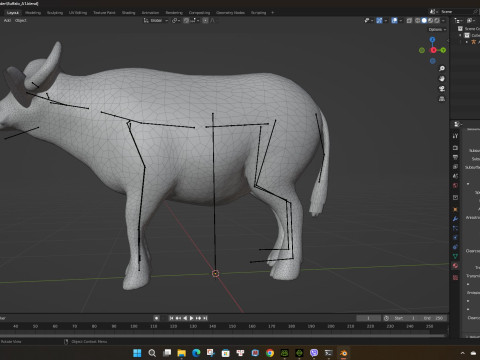Open overlay settings dropdown arrow

(401, 20)
